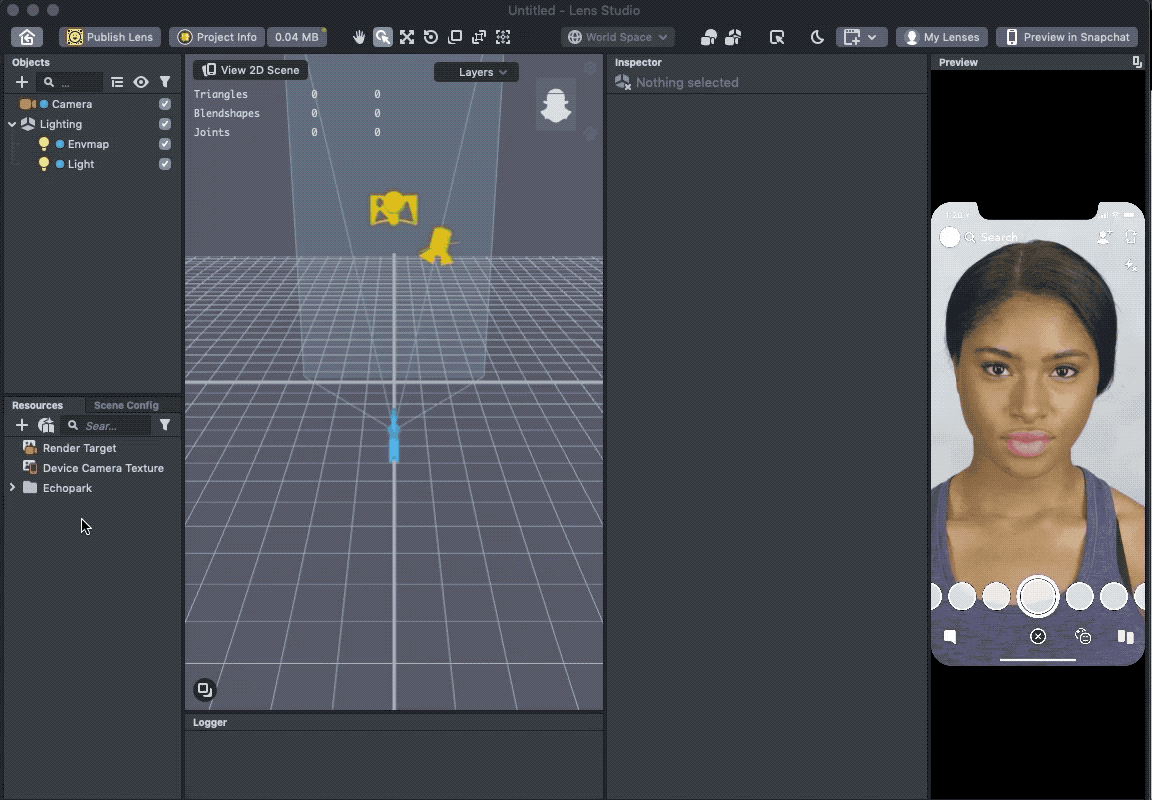
Task: Click the Home icon in toolbar
Action: click(x=27, y=37)
